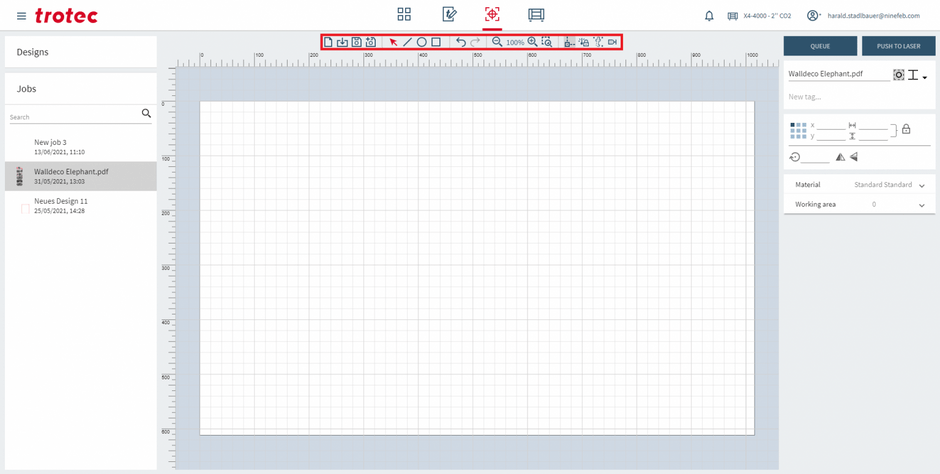Viewport: 940px width, 474px height.
Task: Set top-left anchor point in grid
Action: pos(792,126)
